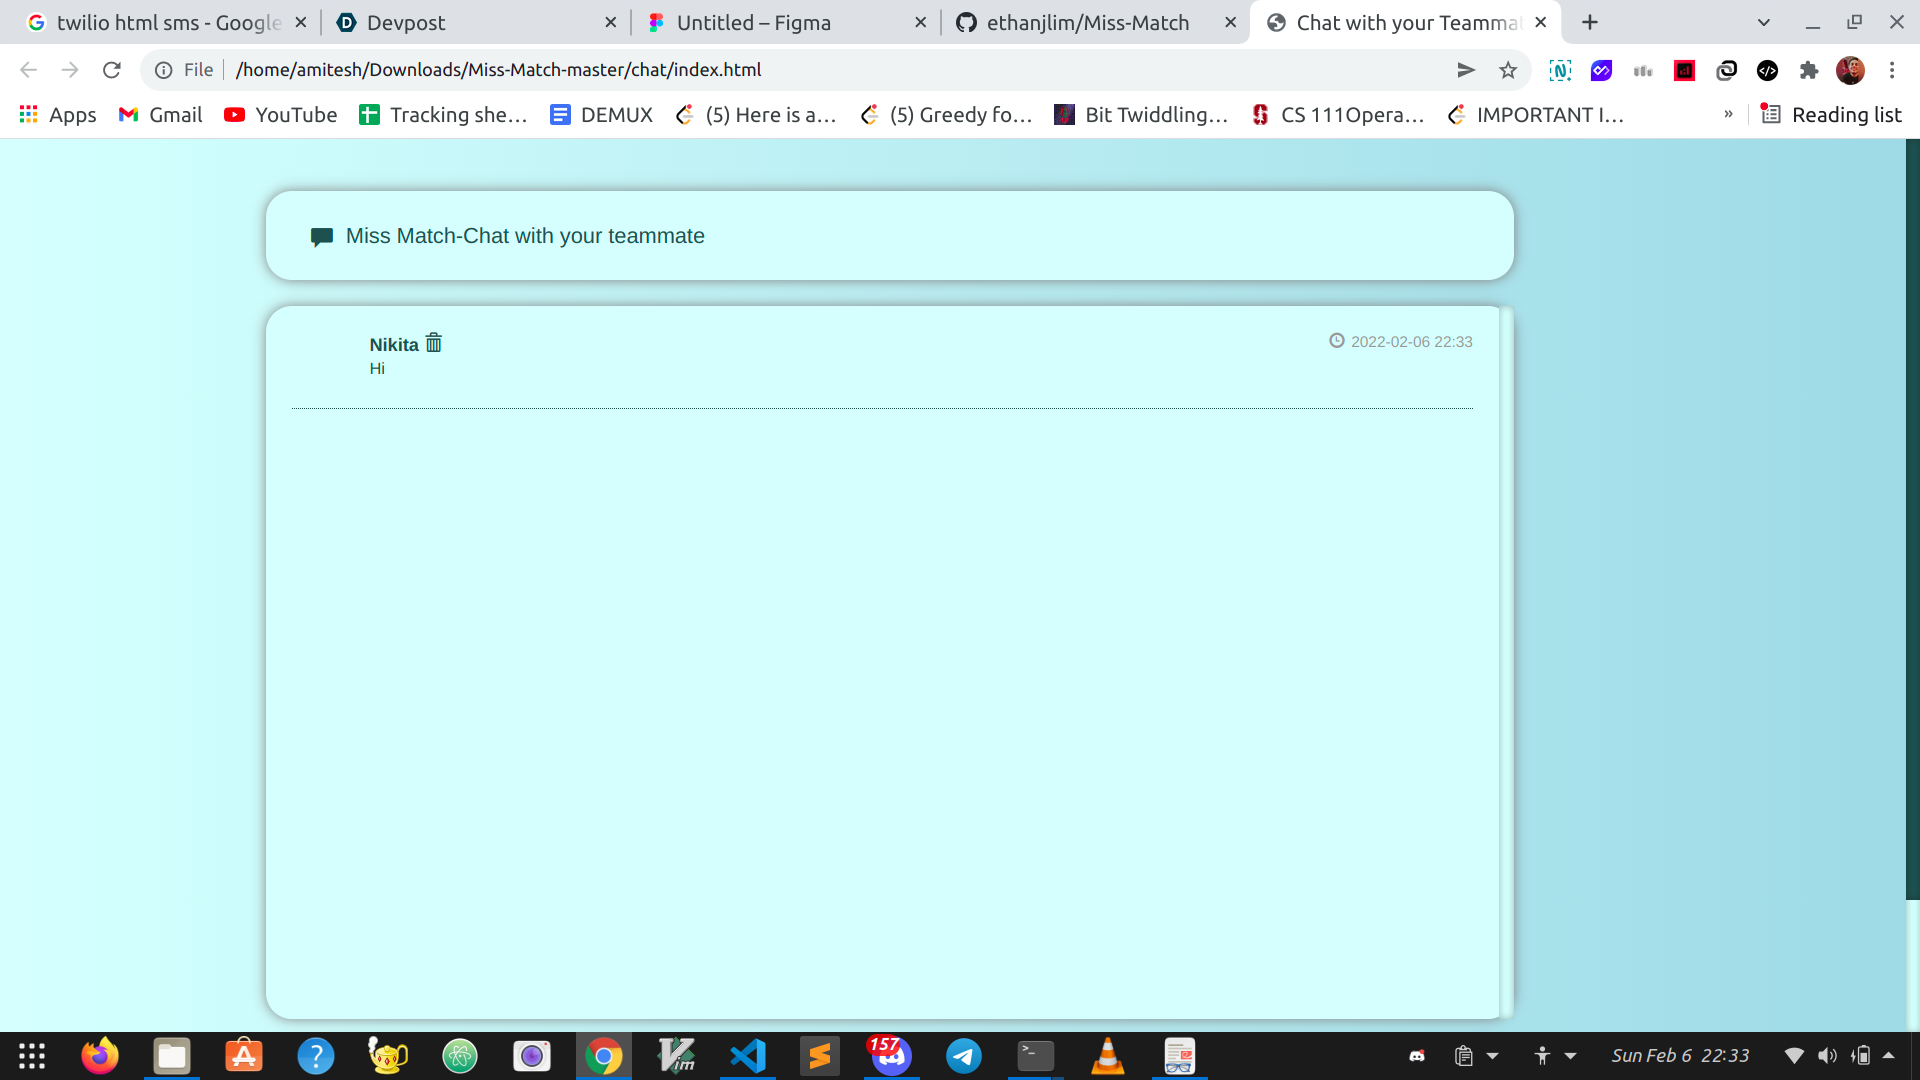Viewport: 1920px width, 1080px height.
Task: Reload the chat page
Action: coord(111,70)
